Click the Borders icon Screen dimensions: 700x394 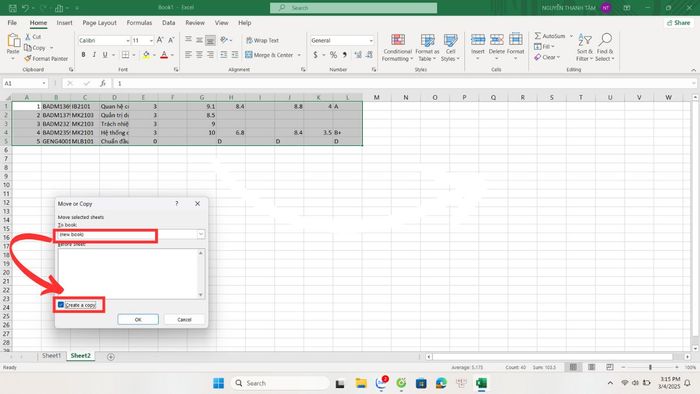click(125, 54)
